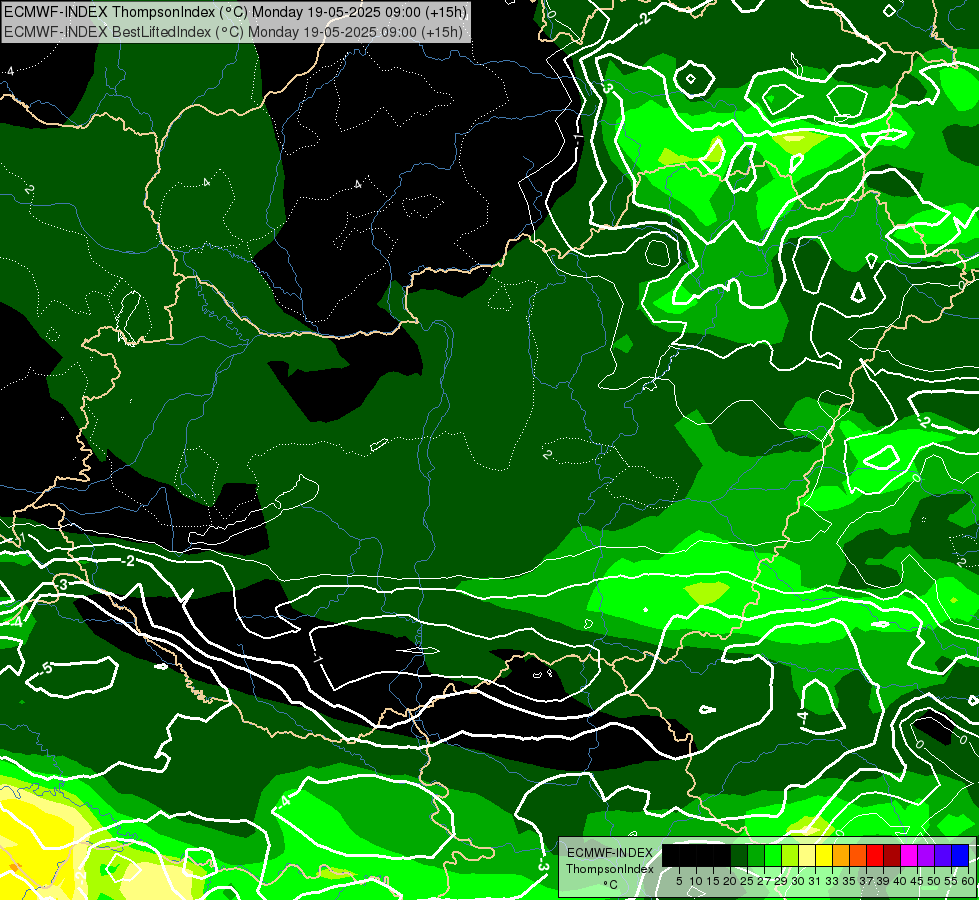Select the bright green 27-29 legend swatch
979x900 pixels.
774,855
